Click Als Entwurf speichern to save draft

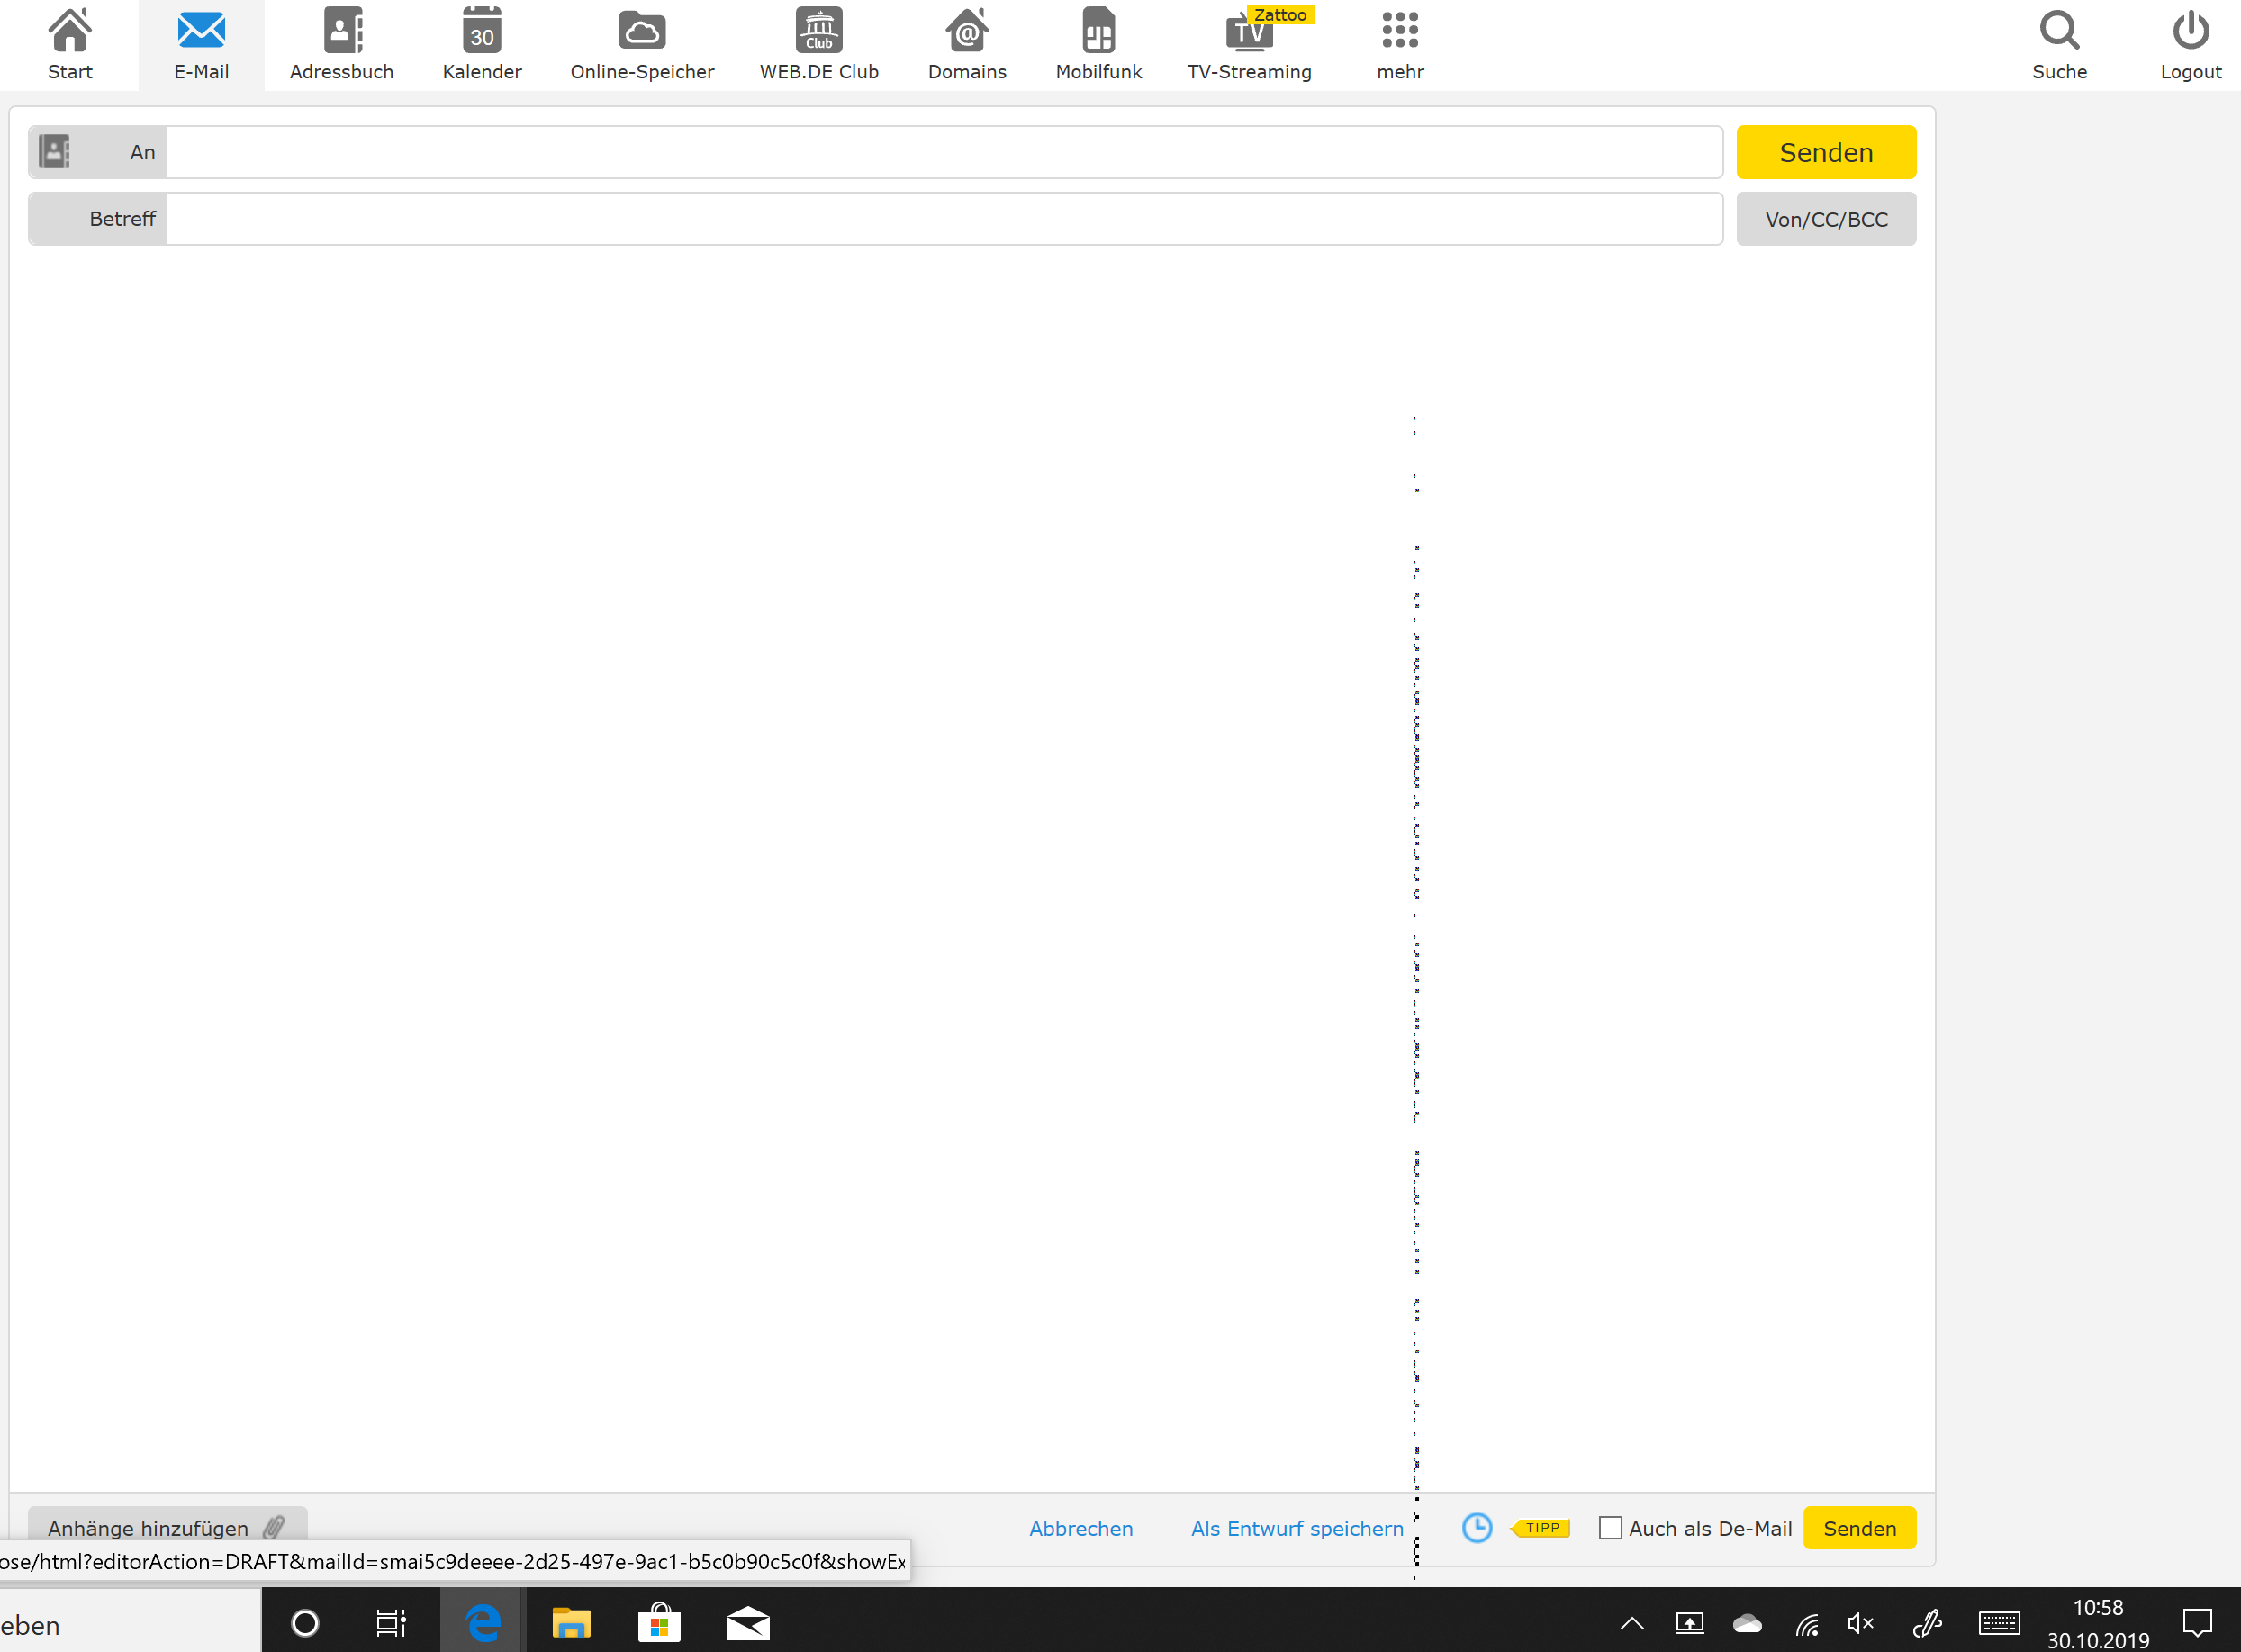1295,1527
